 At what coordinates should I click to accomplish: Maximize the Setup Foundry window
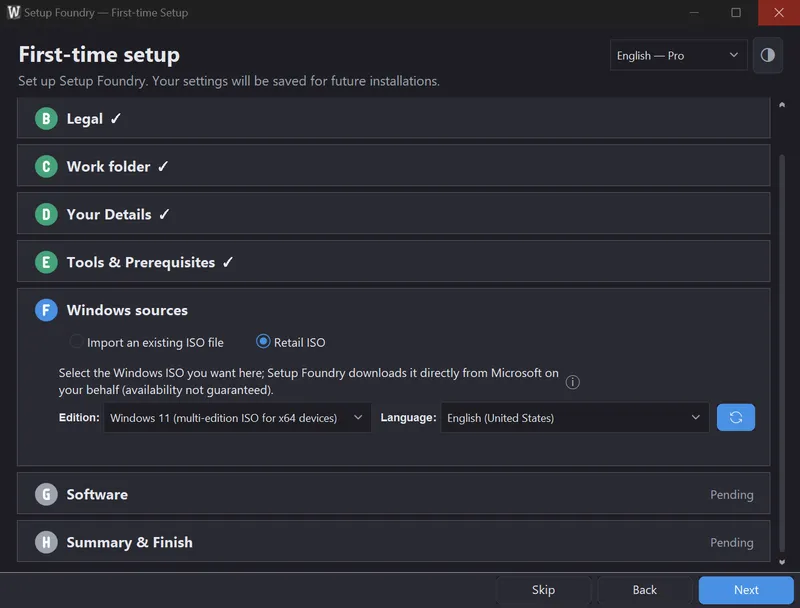[736, 12]
